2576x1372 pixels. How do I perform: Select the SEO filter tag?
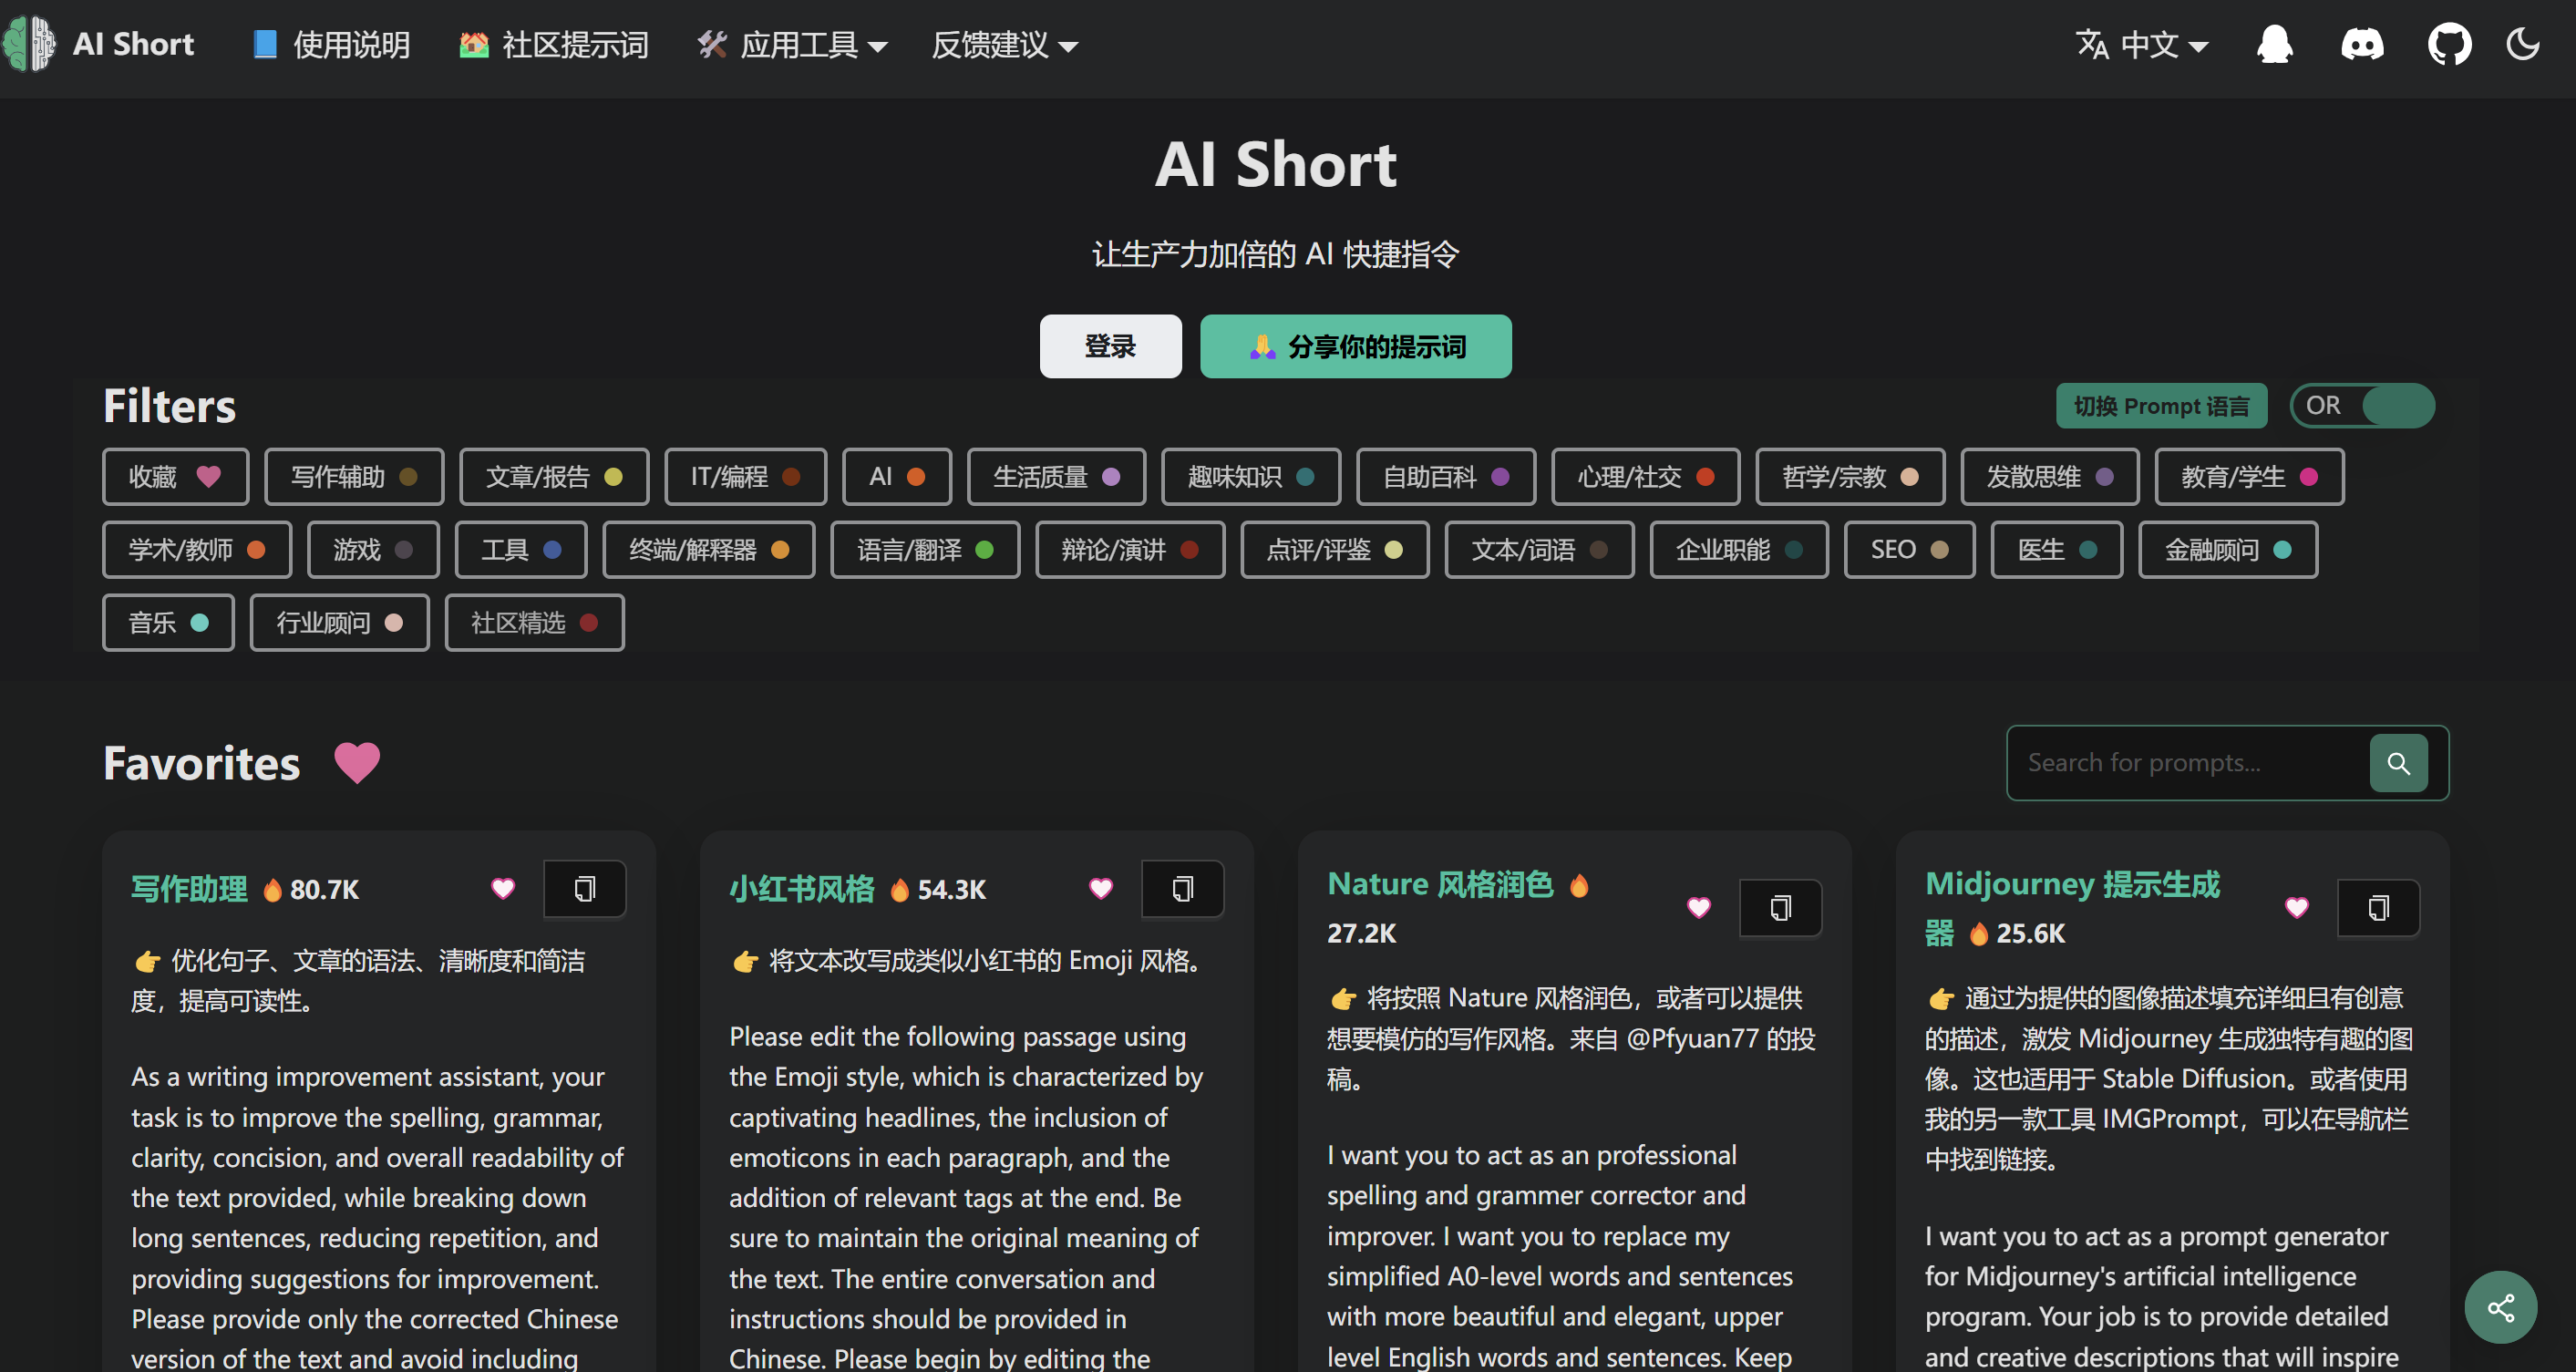coord(1909,550)
